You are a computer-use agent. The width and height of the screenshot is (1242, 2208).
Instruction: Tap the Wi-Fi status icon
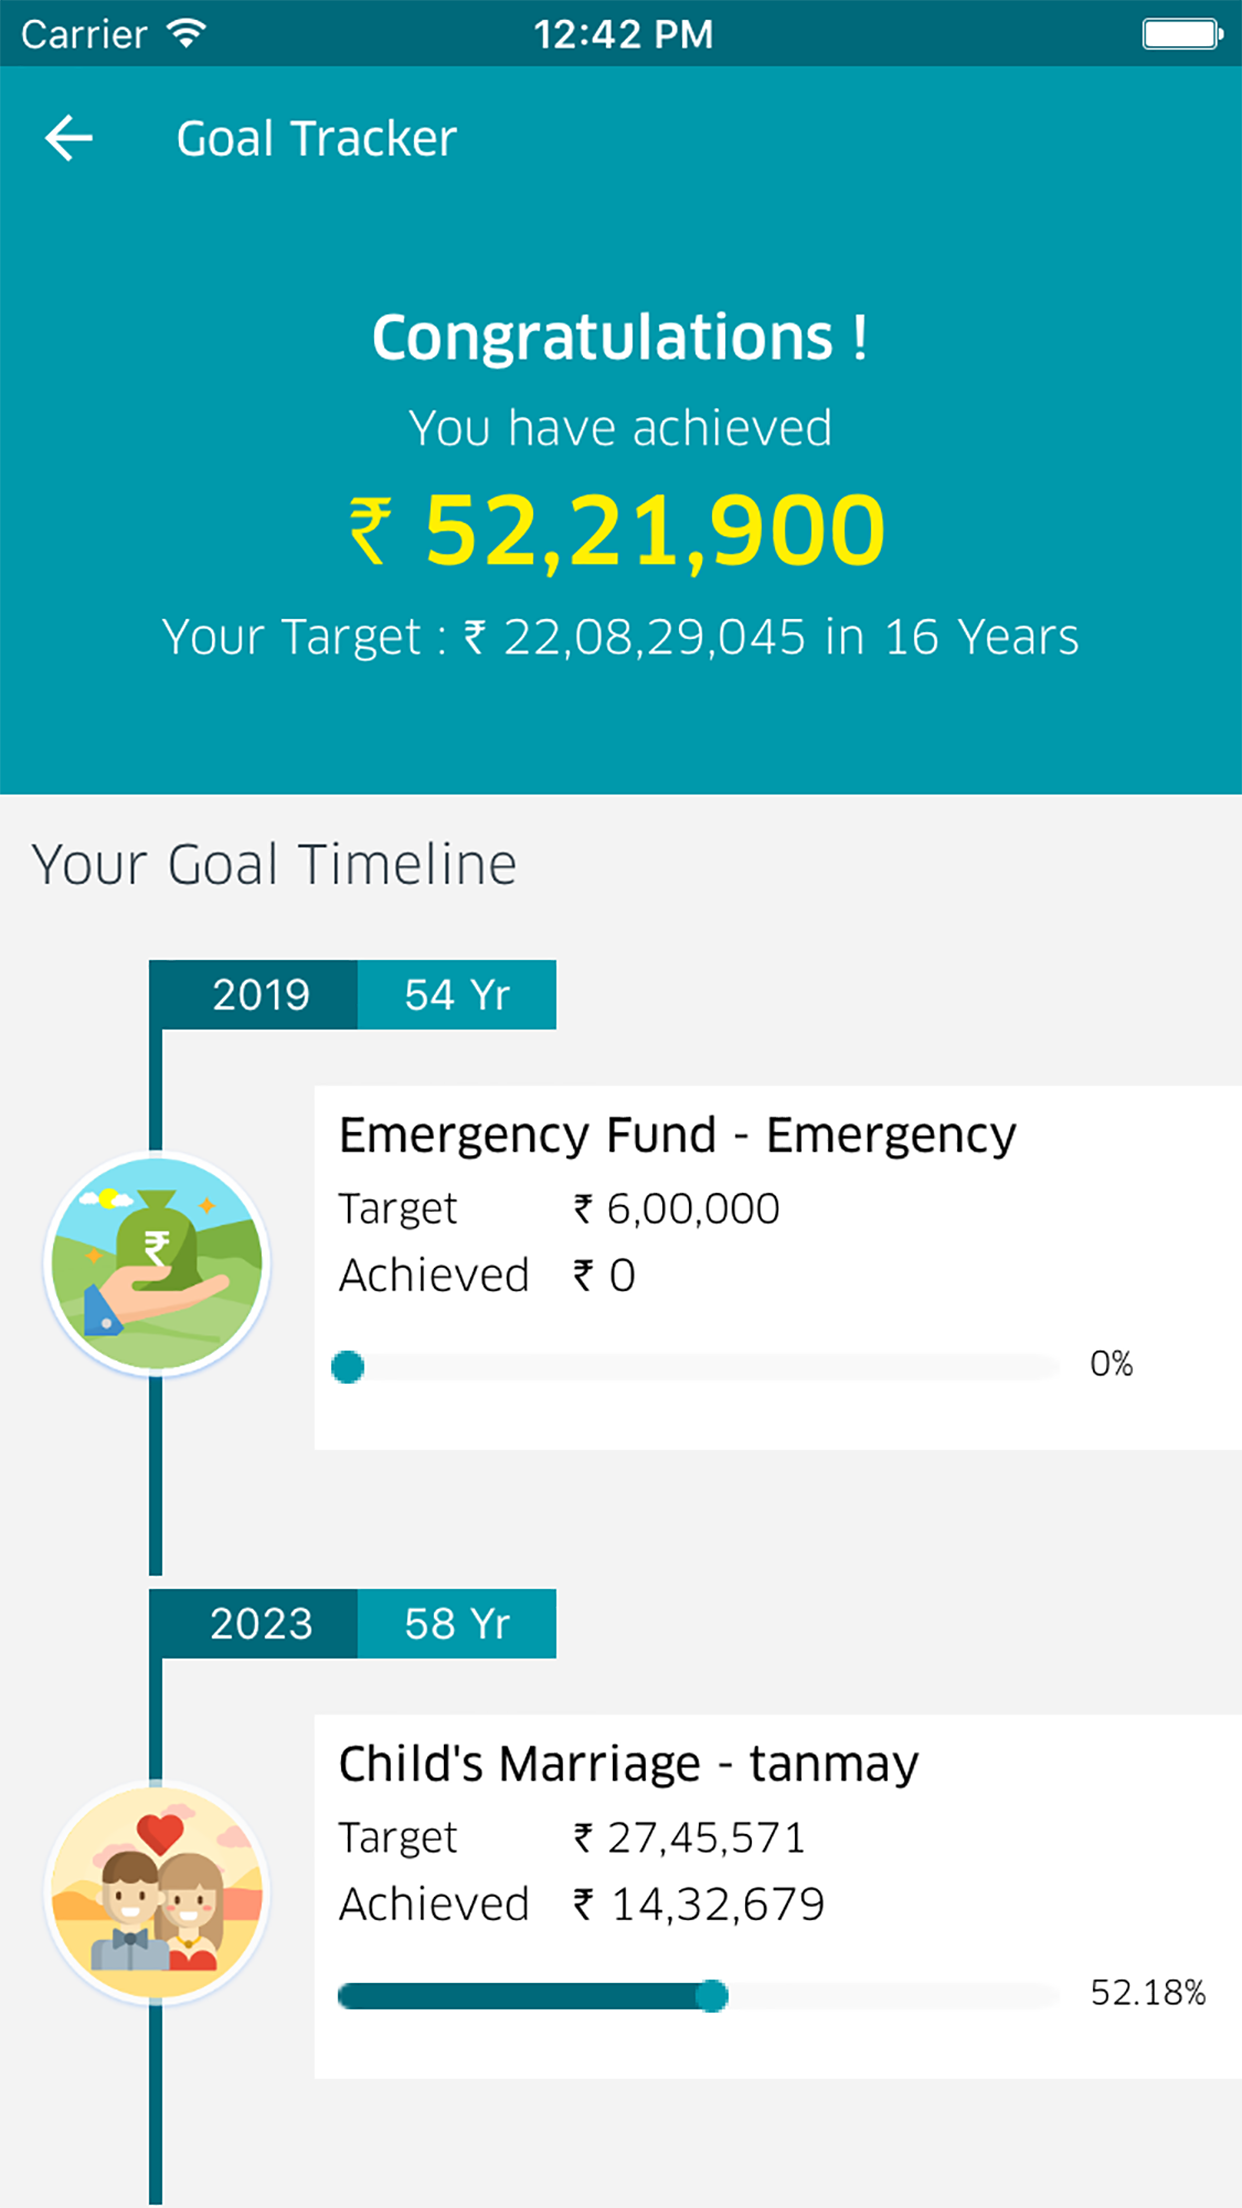coord(186,34)
